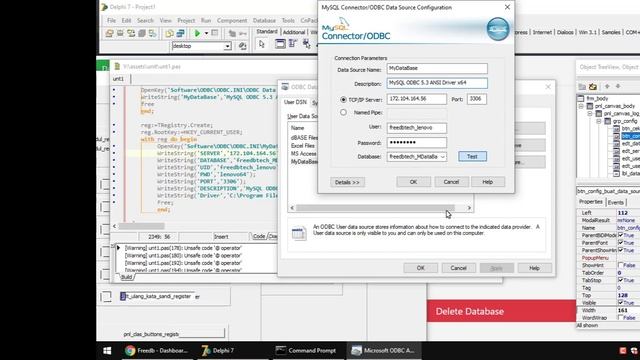Toggle the ShowHint False checkbox
This screenshot has width=640, height=360.
(620, 265)
